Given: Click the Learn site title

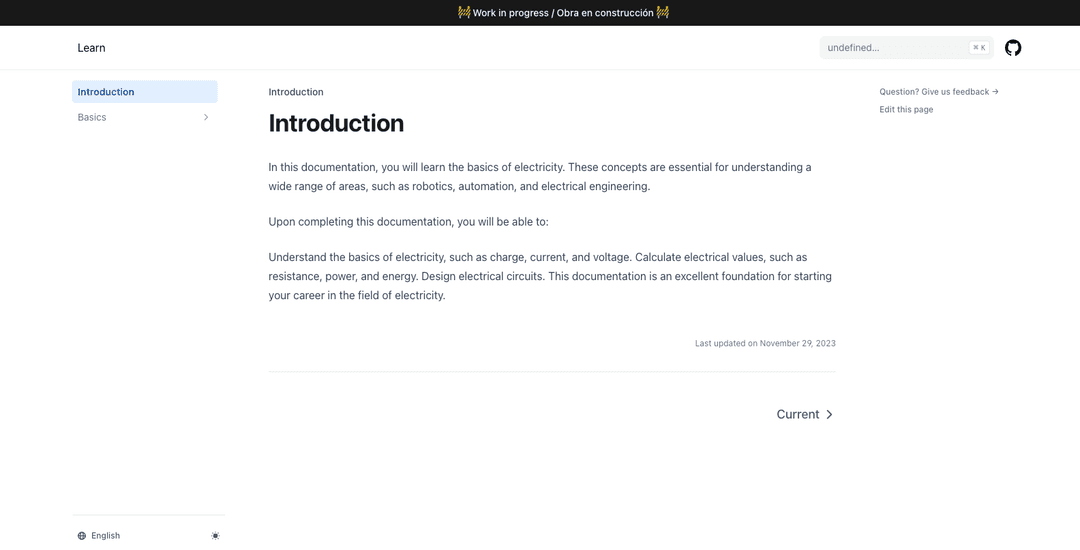Looking at the screenshot, I should point(91,47).
